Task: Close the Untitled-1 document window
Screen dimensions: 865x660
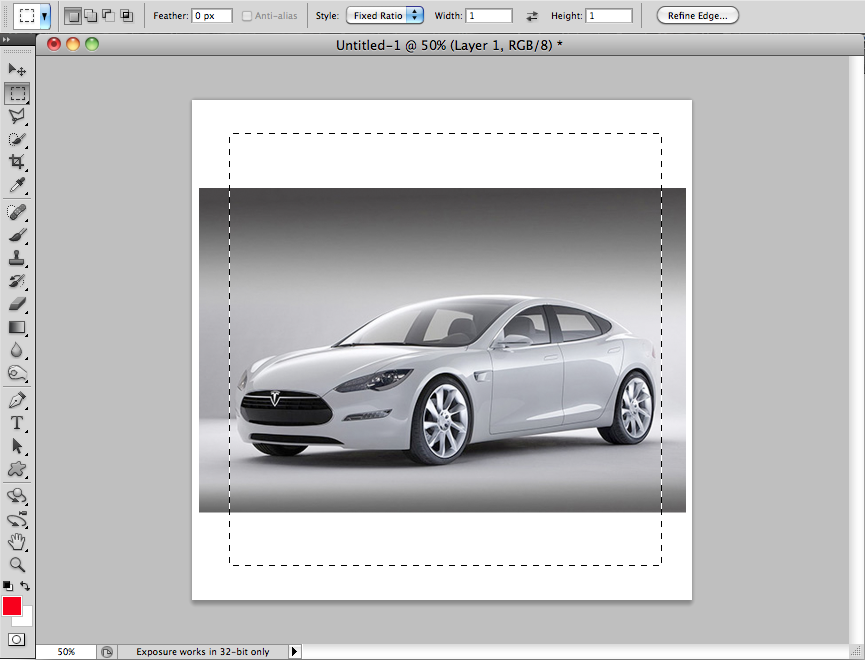Action: [54, 44]
